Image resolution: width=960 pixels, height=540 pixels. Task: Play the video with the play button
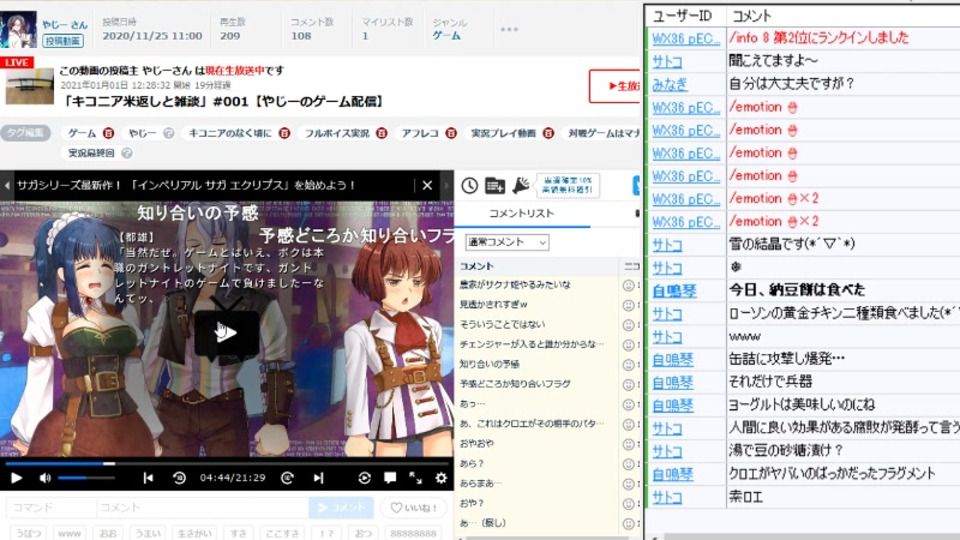pos(16,478)
